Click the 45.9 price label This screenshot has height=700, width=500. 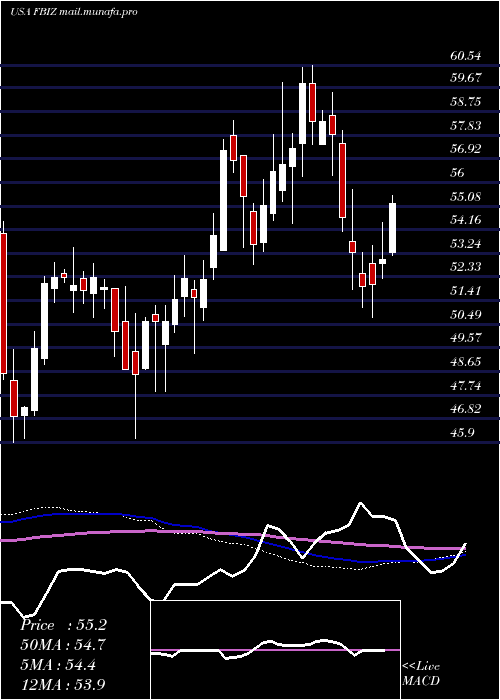[462, 433]
